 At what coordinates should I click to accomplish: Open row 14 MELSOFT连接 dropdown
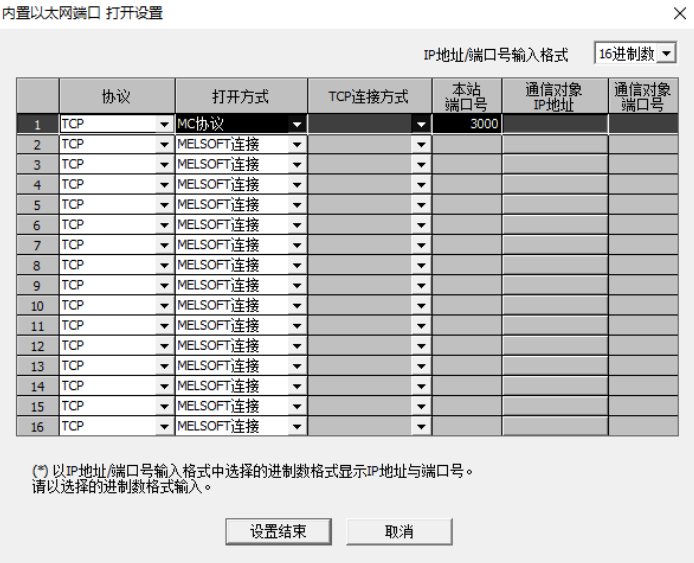click(x=297, y=386)
